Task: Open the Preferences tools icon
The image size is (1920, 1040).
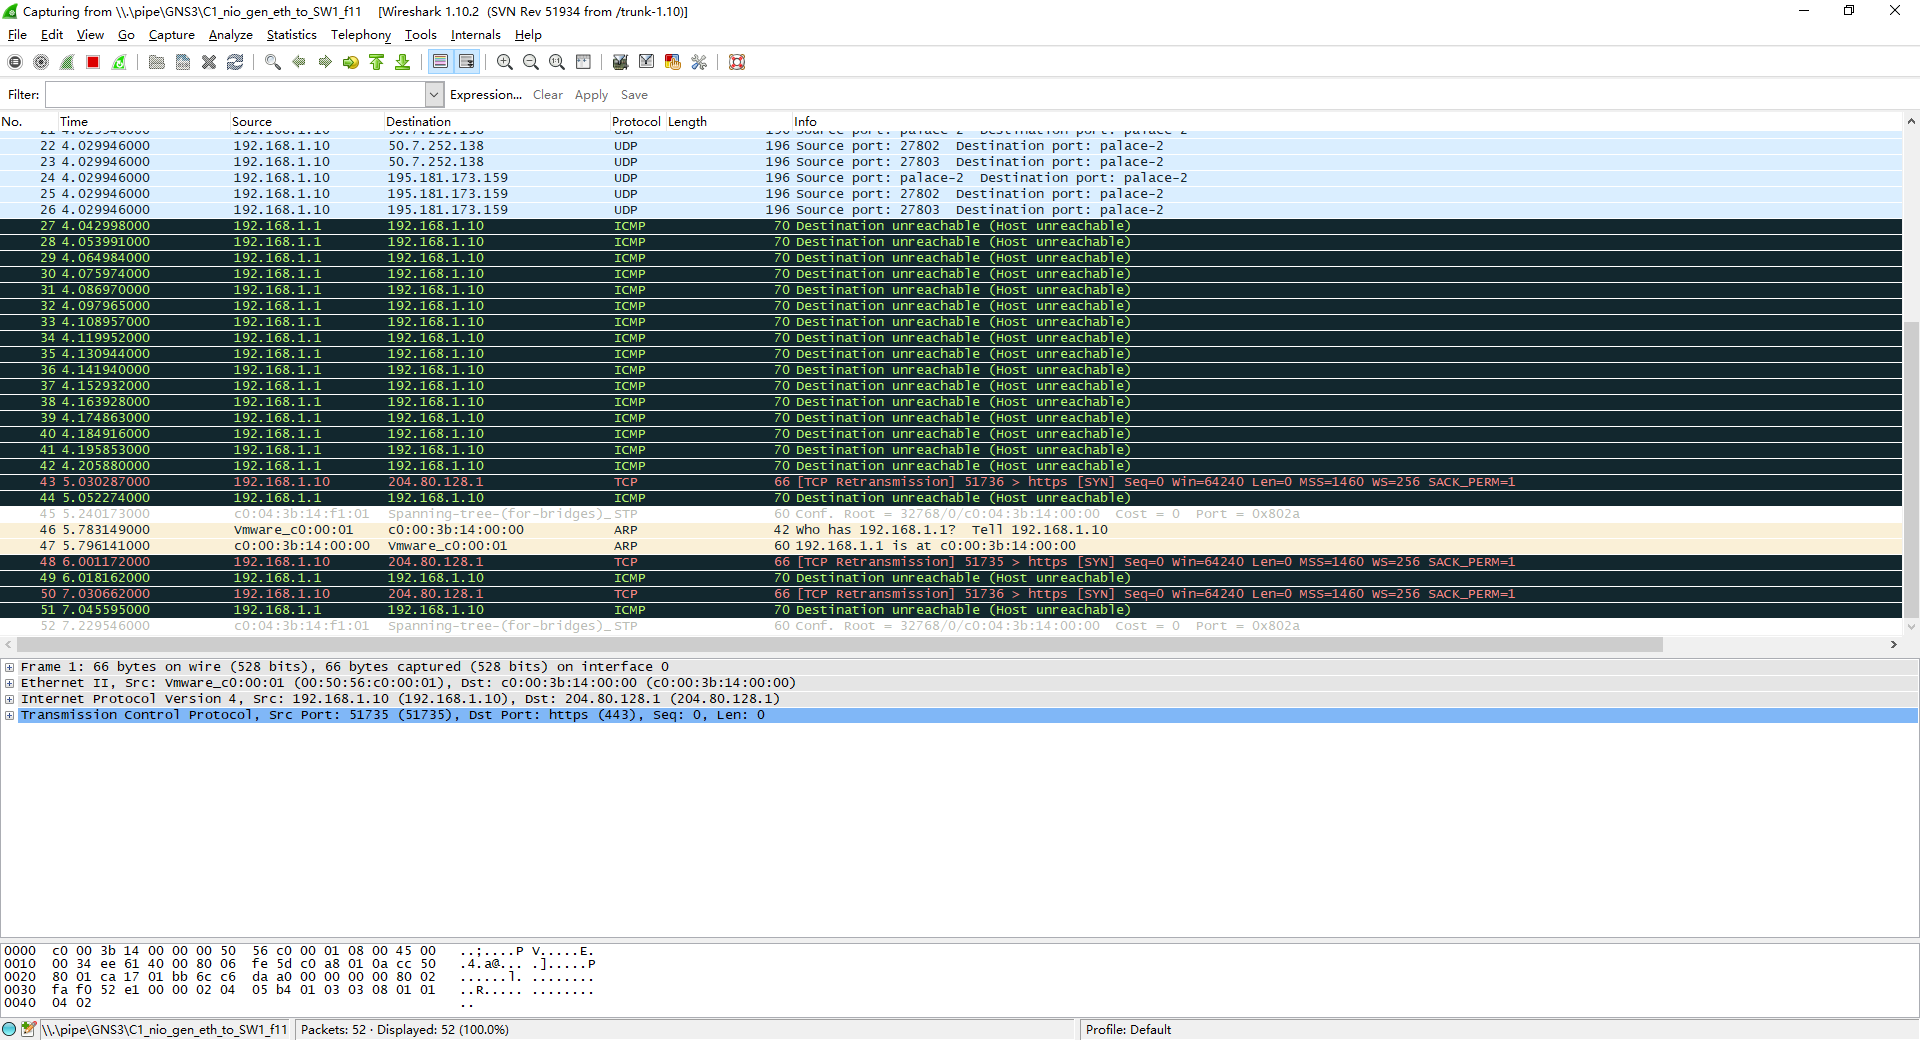Action: [x=699, y=62]
